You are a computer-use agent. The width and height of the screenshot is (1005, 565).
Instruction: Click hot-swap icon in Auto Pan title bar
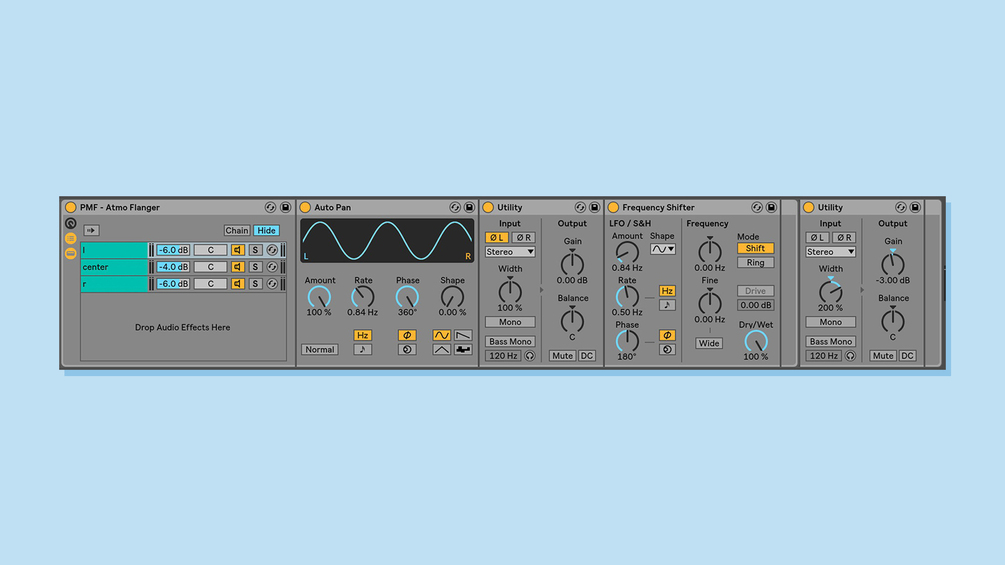(x=454, y=208)
